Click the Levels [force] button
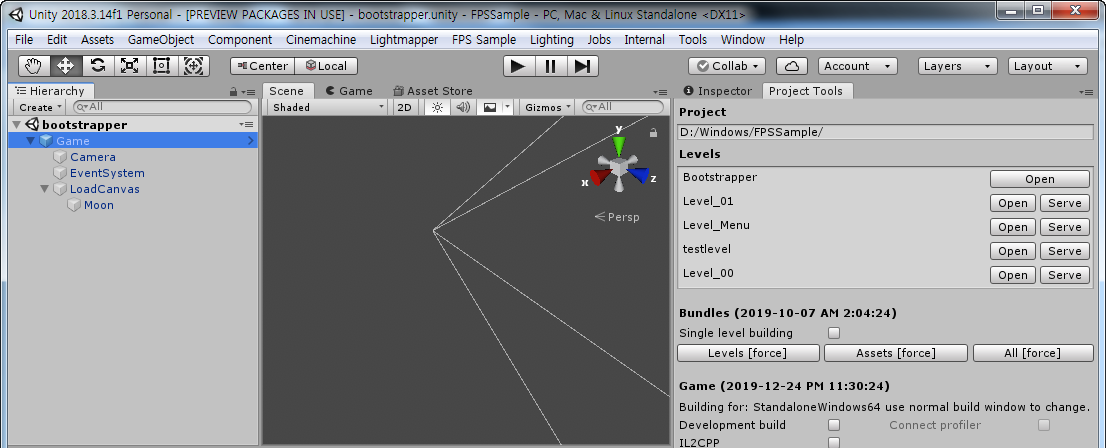Viewport: 1106px width, 448px height. pos(748,353)
